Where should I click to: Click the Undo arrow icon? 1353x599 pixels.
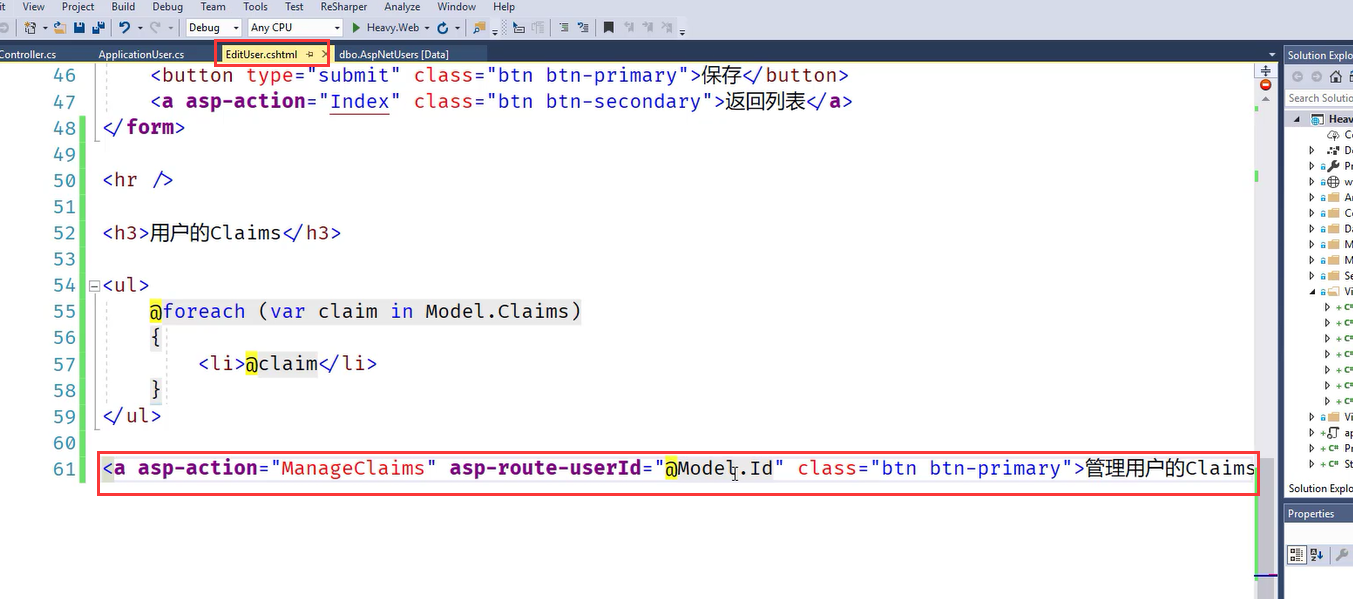pyautogui.click(x=124, y=28)
